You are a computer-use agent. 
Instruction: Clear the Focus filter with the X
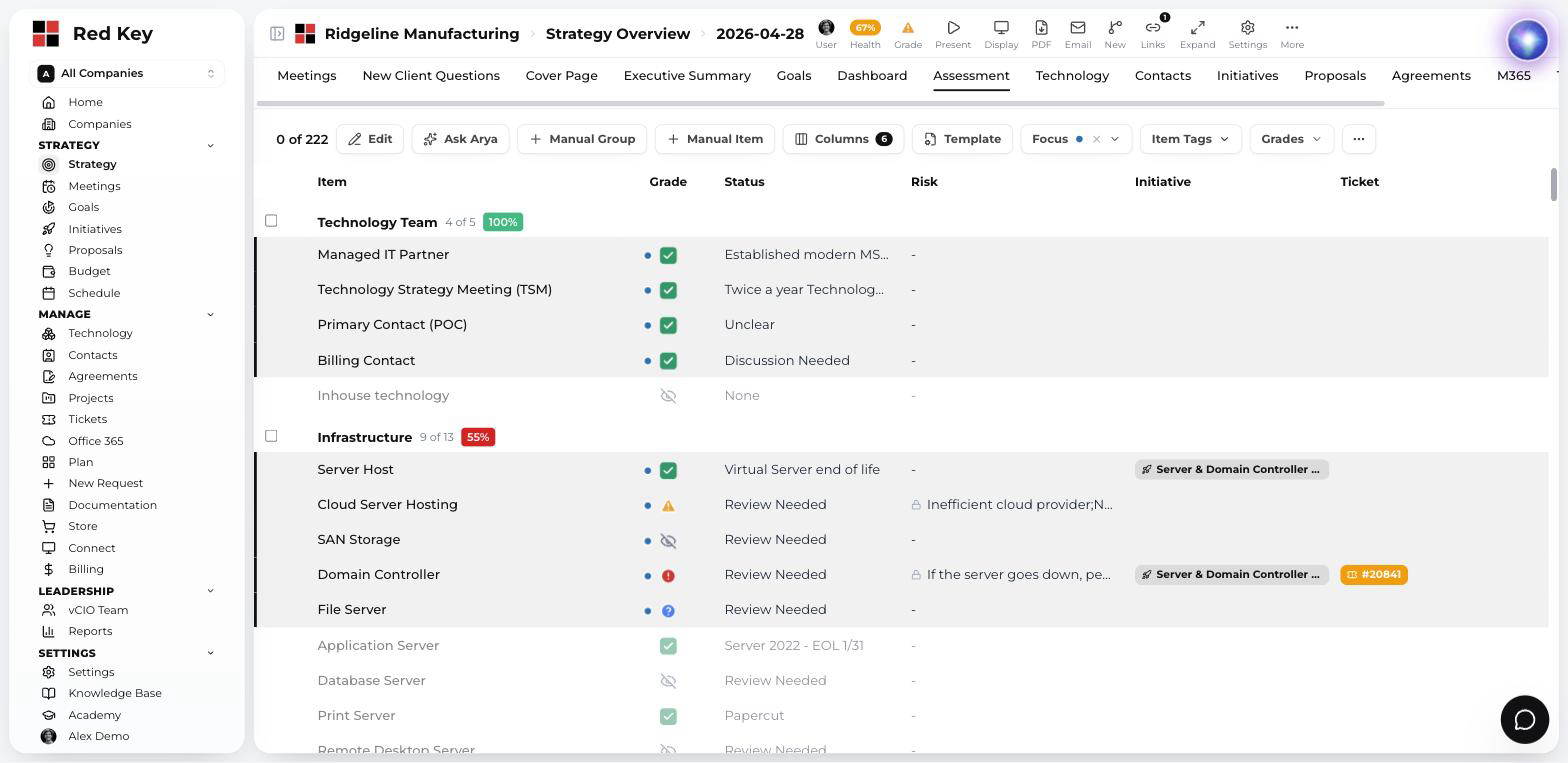point(1096,139)
